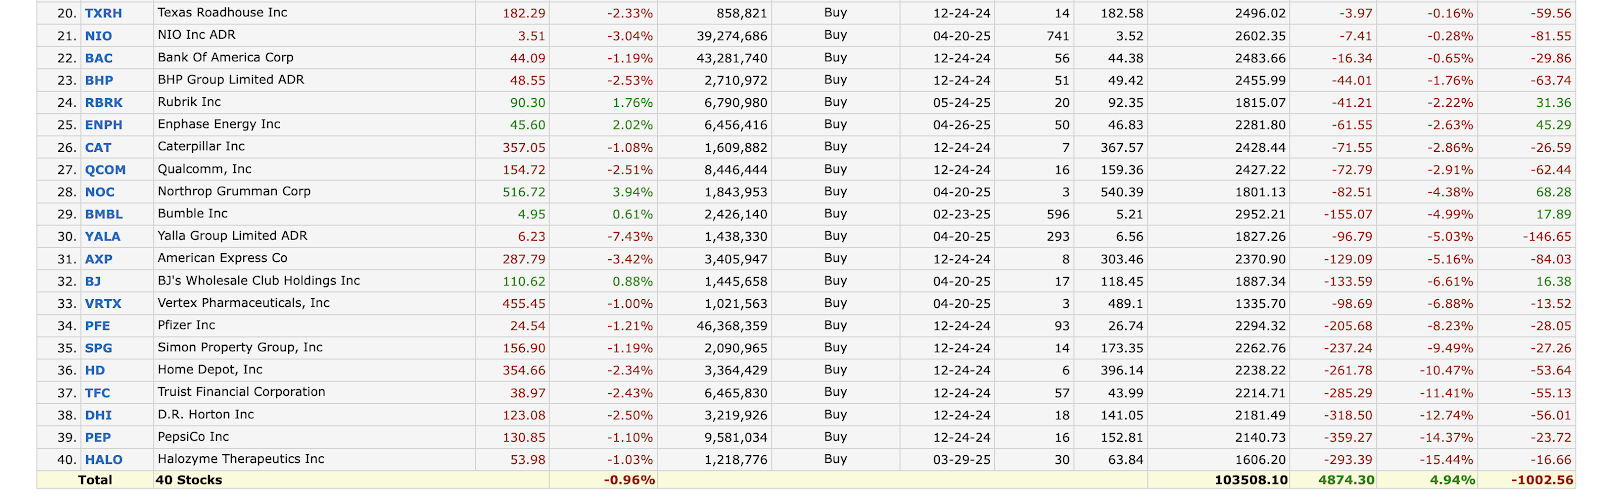Open the NOC ticker link

coord(100,192)
